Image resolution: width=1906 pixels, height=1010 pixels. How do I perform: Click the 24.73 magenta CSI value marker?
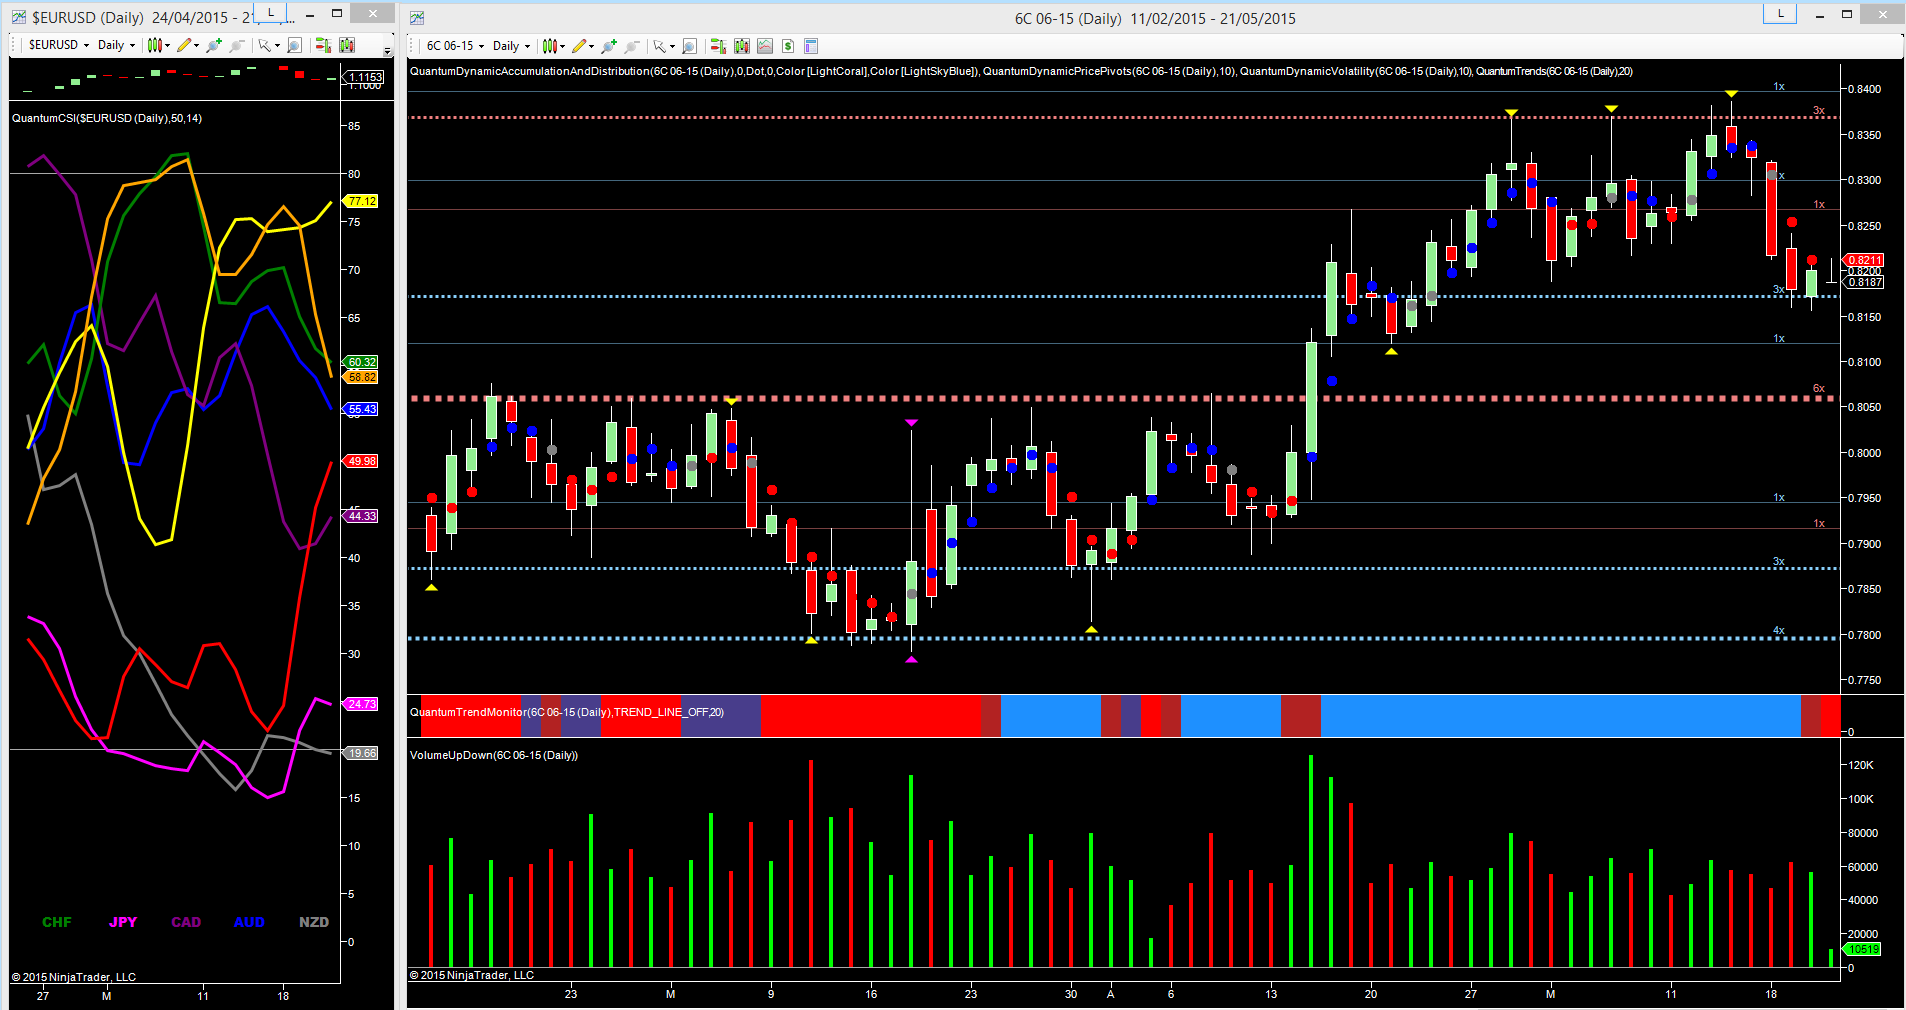point(361,704)
